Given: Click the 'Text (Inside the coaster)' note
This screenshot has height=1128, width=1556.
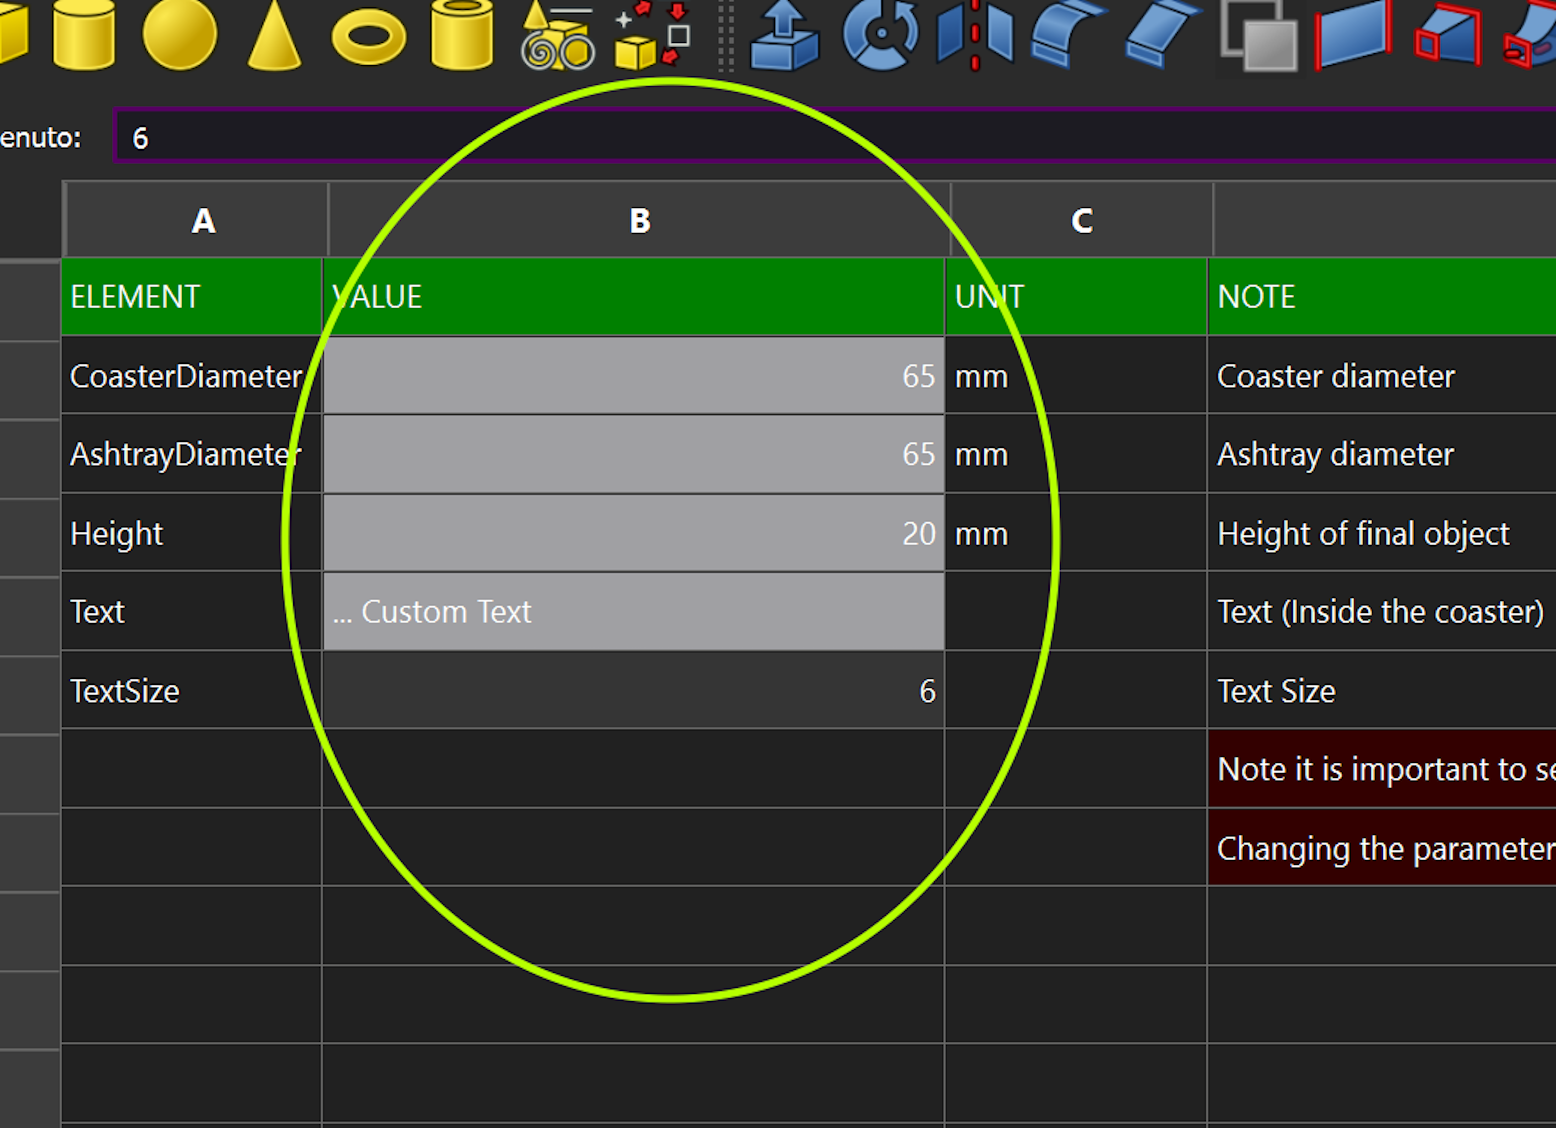Looking at the screenshot, I should 1382,611.
